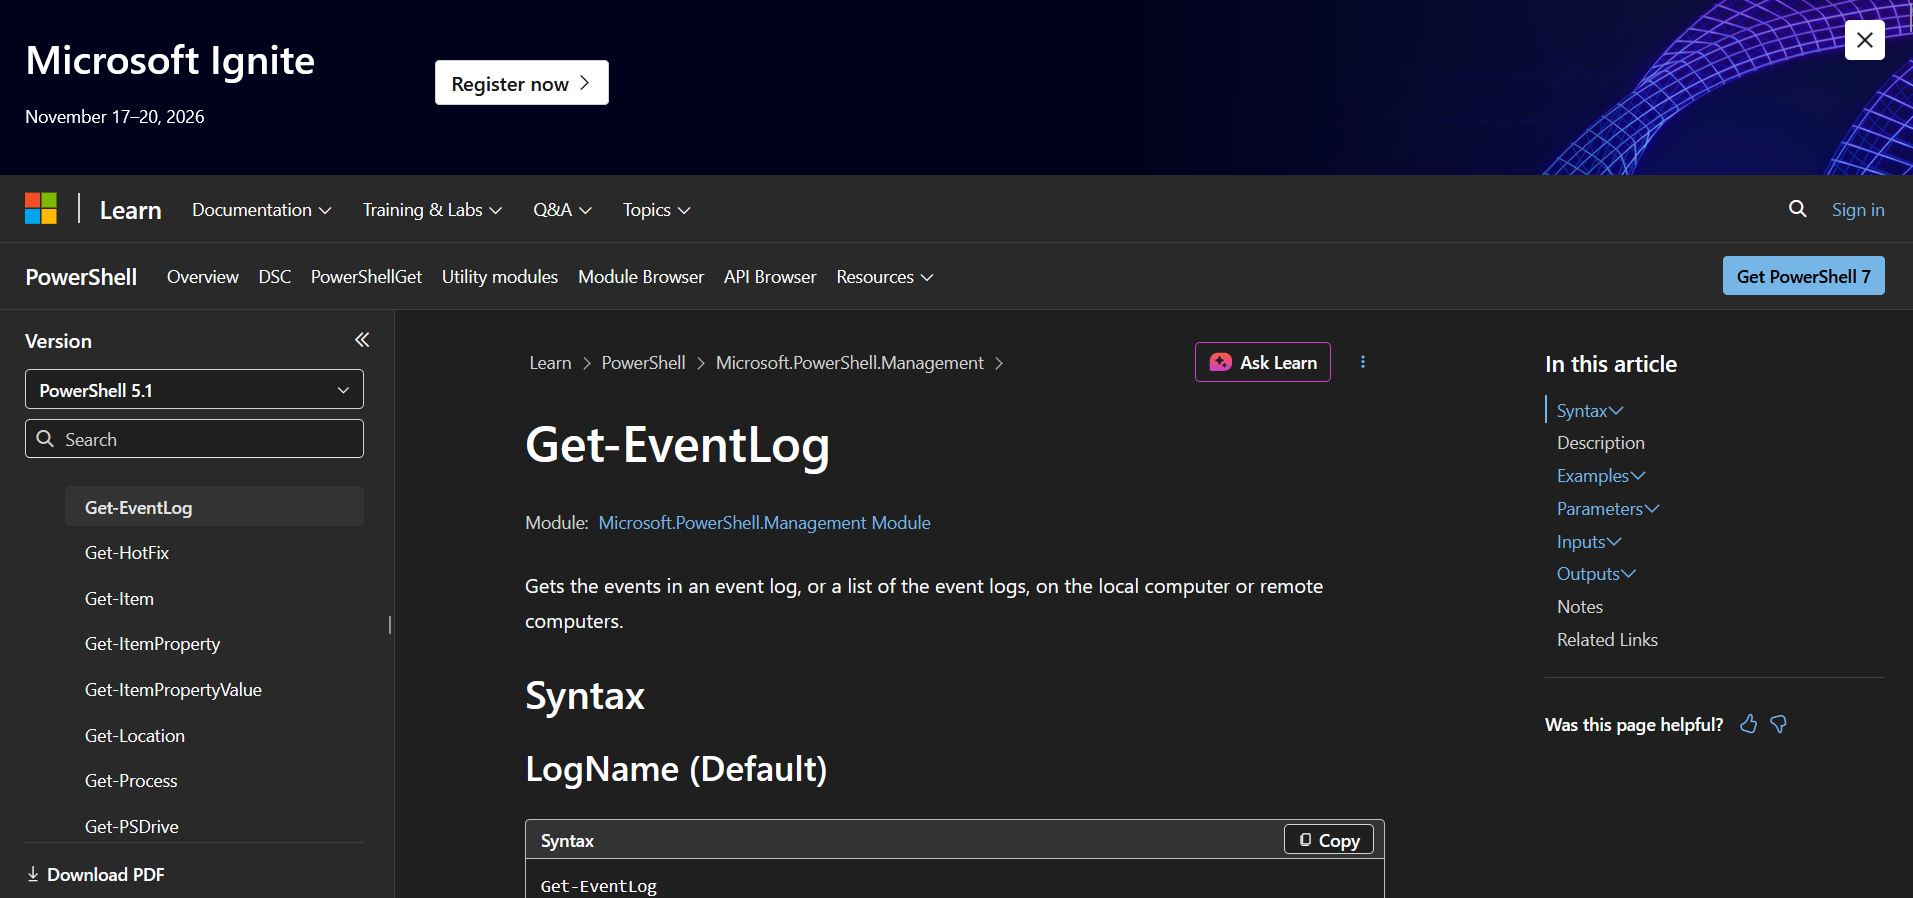Screen dimensions: 1913x898
Task: Click the Sign in link
Action: point(1858,209)
